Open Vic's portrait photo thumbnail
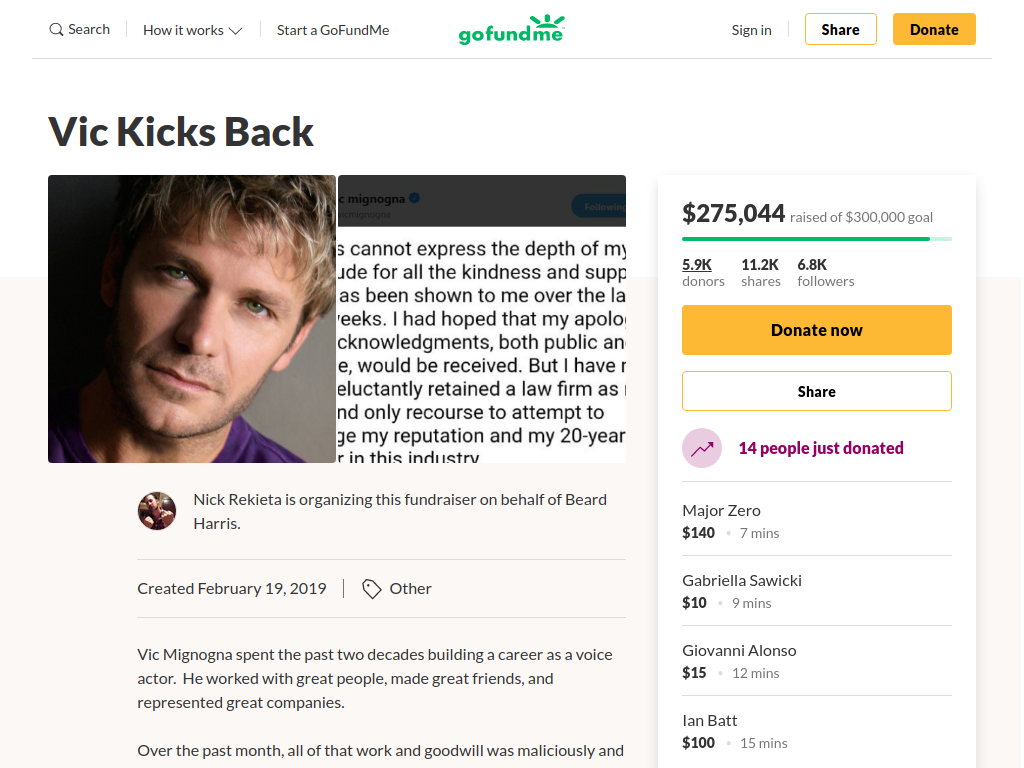The height and width of the screenshot is (768, 1024). 192,319
